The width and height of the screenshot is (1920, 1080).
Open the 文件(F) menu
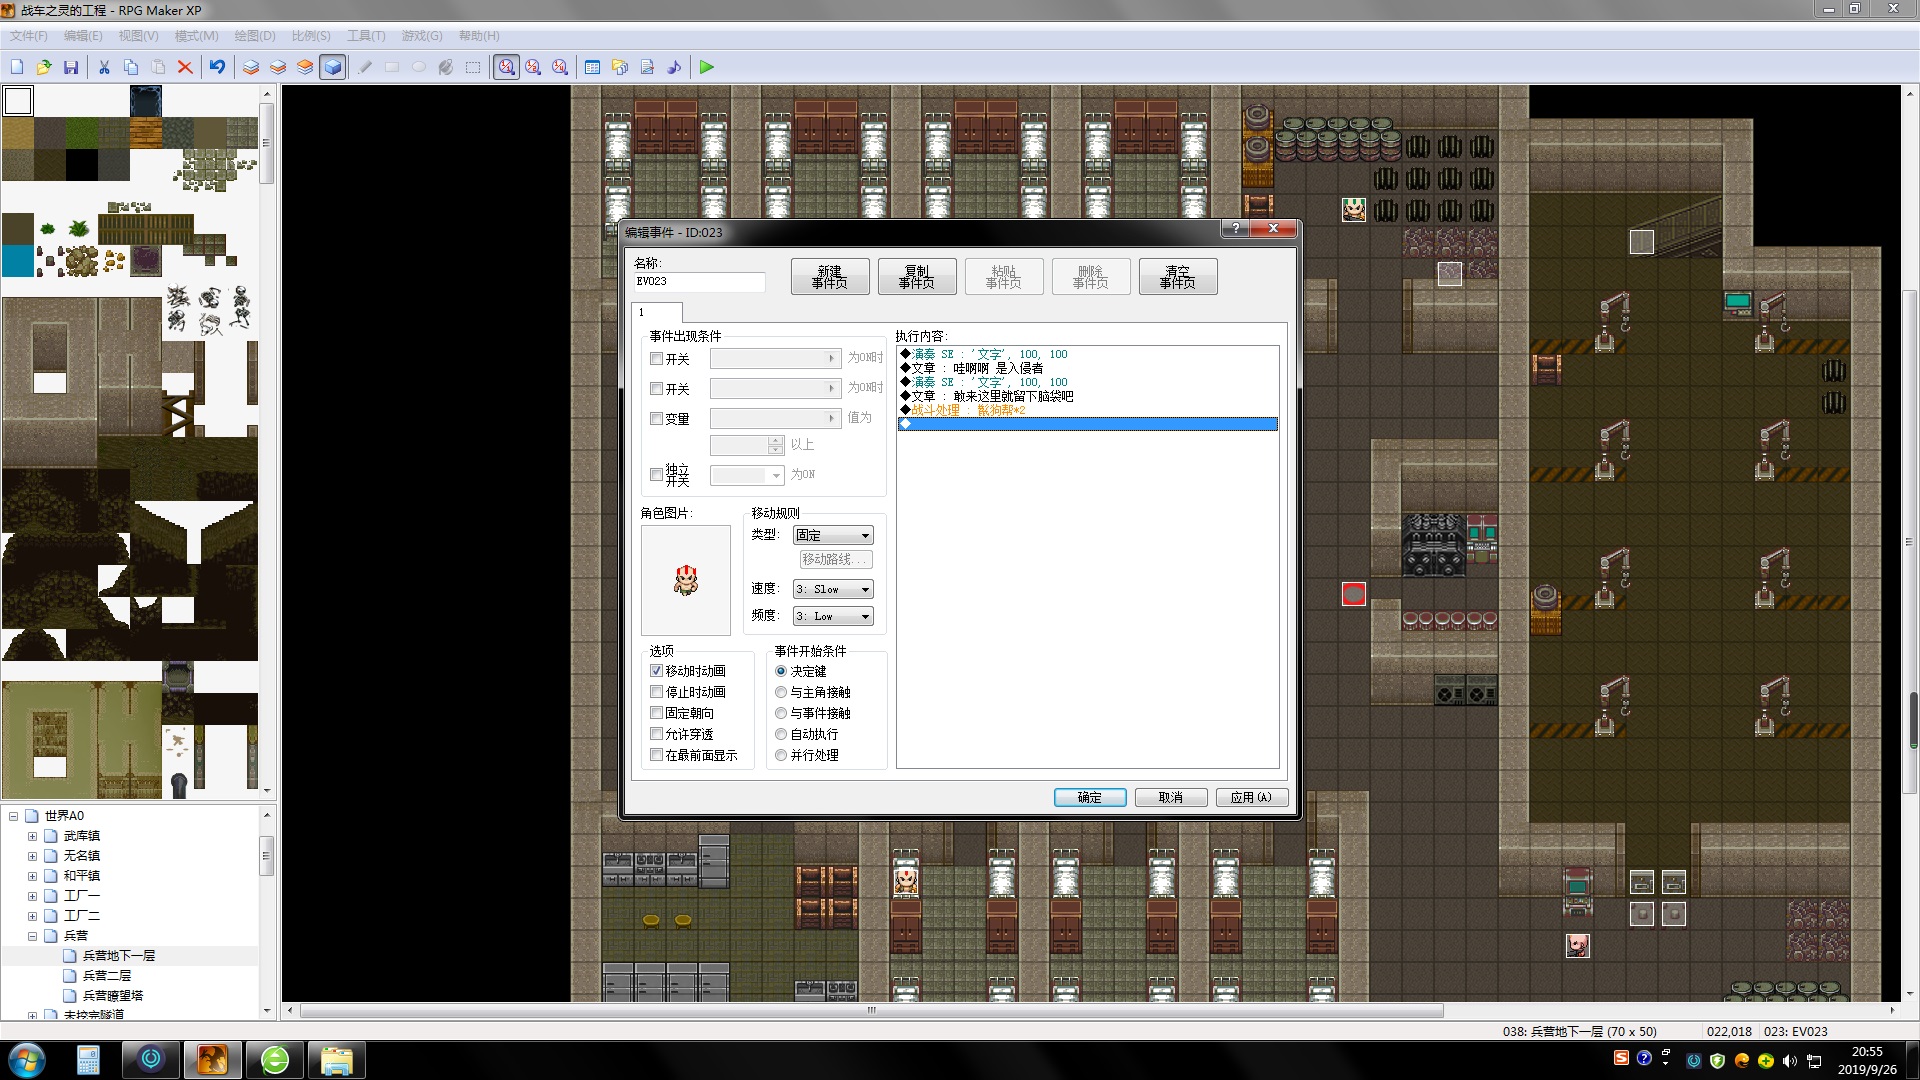coord(29,36)
